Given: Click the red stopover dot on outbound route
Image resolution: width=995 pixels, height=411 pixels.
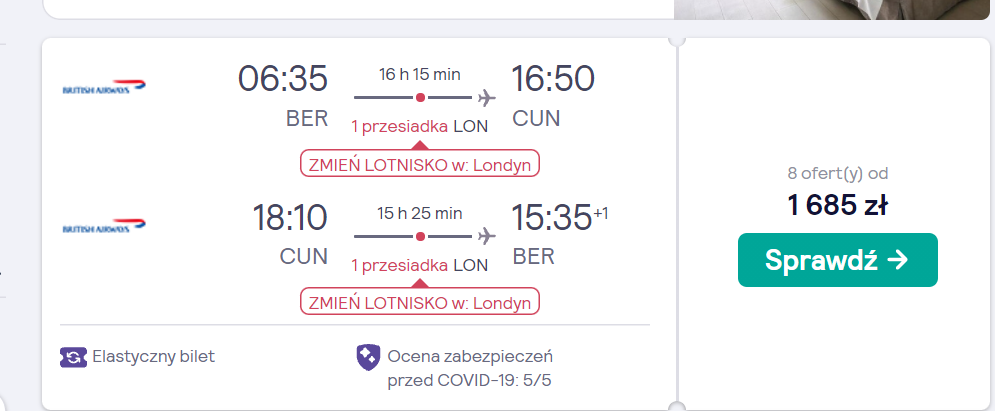Looking at the screenshot, I should (x=419, y=98).
